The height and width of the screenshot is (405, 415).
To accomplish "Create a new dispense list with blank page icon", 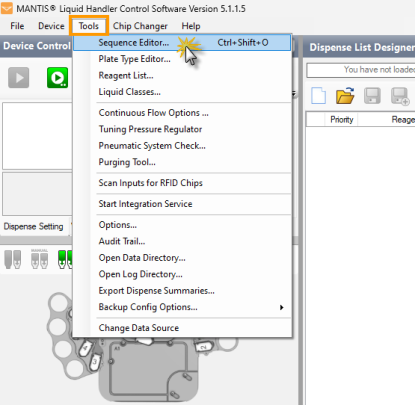I will [x=318, y=96].
